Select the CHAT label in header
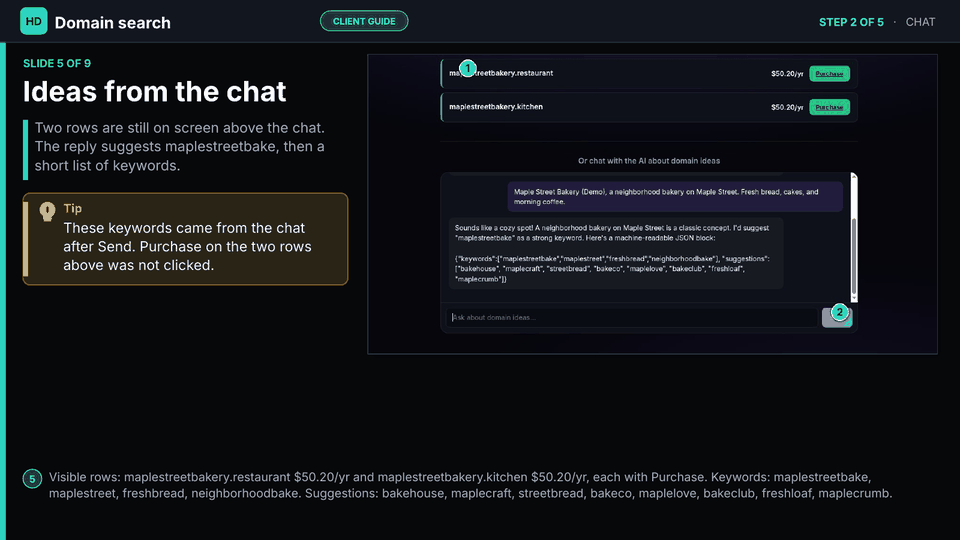 [x=920, y=22]
